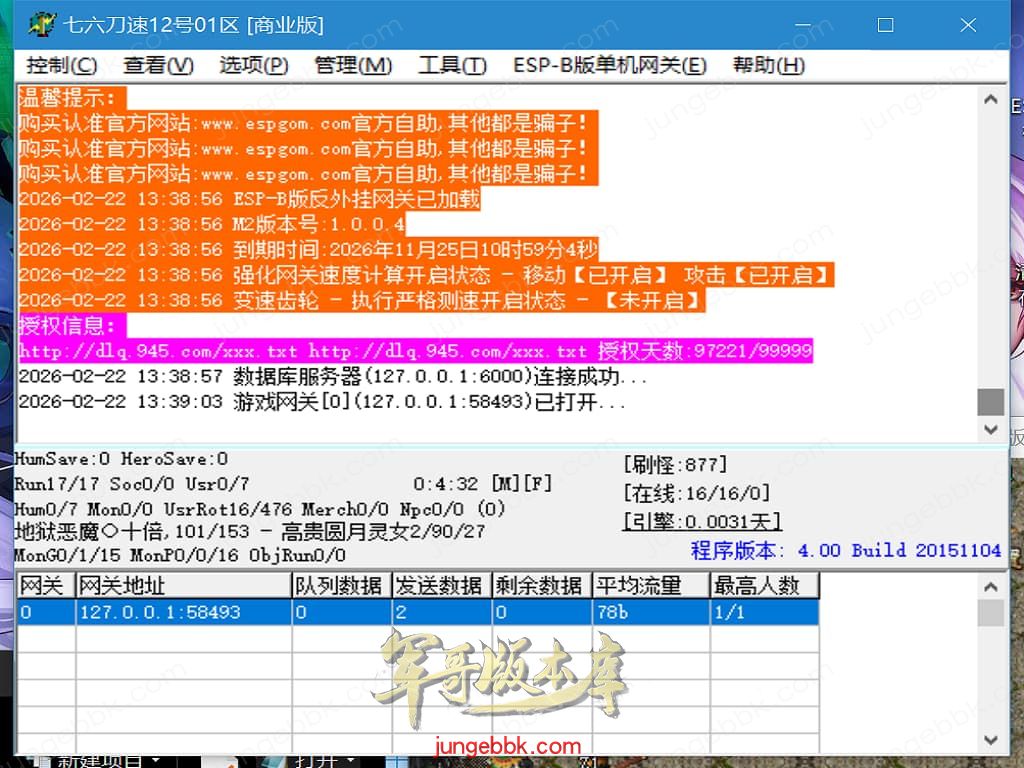Select the 127.0.0.1:58493 gateway row
The image size is (1024, 768).
click(x=160, y=612)
